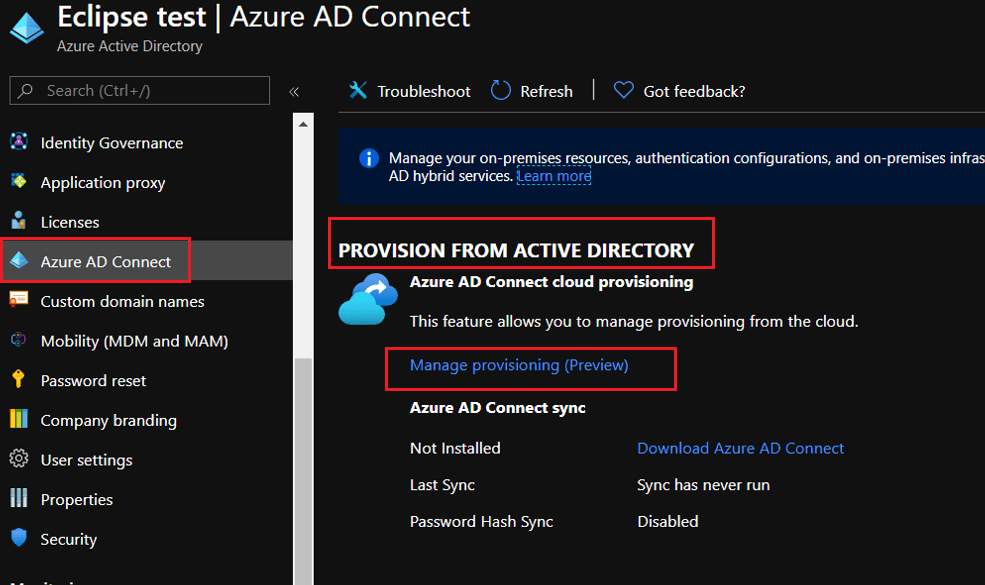
Task: Click the Identity Governance icon
Action: click(18, 142)
